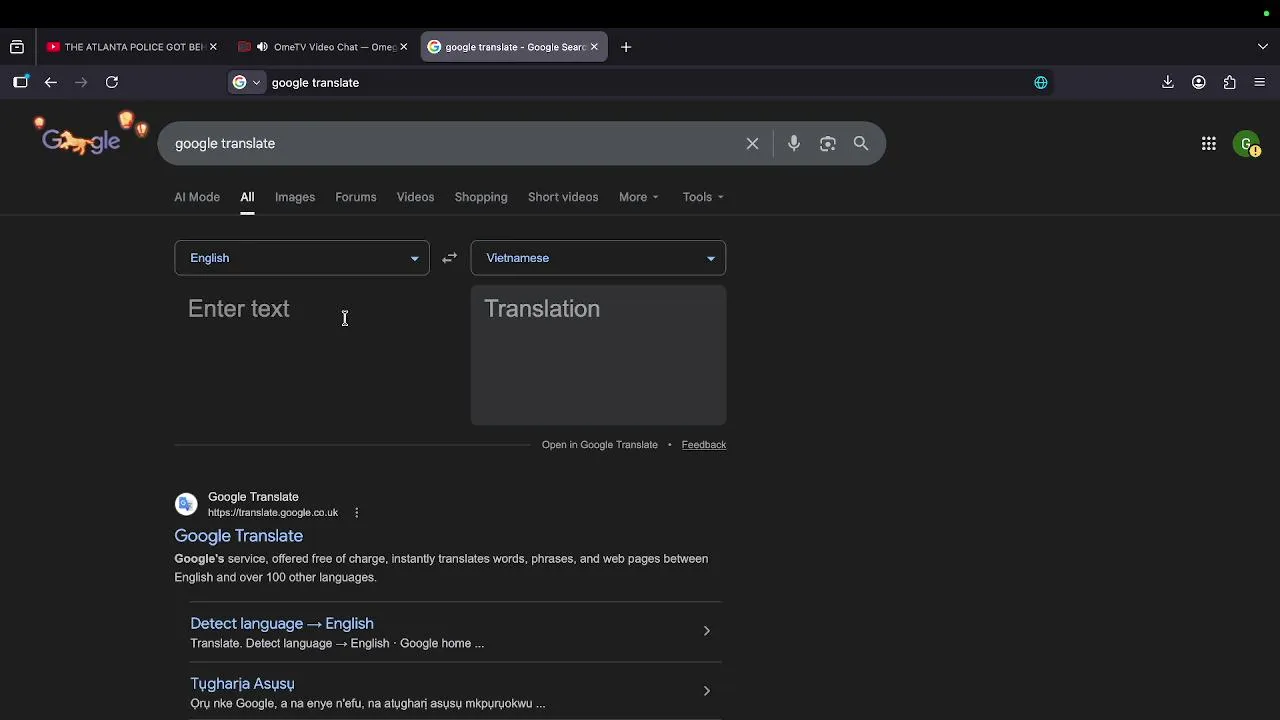The image size is (1280, 720).
Task: Open the result options three-dot menu
Action: tap(356, 513)
